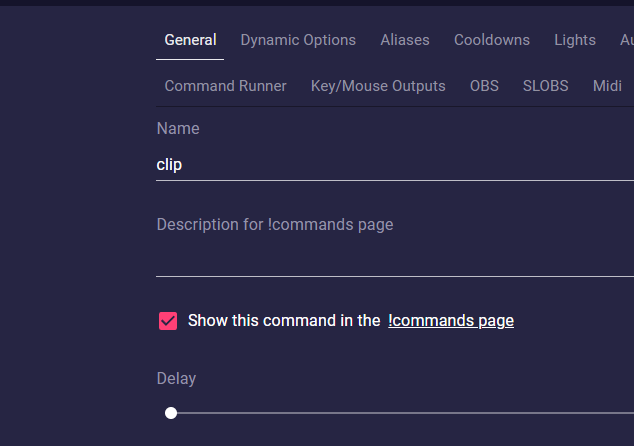The height and width of the screenshot is (446, 634).
Task: Click the middle of the Delay slider track
Action: coord(402,413)
